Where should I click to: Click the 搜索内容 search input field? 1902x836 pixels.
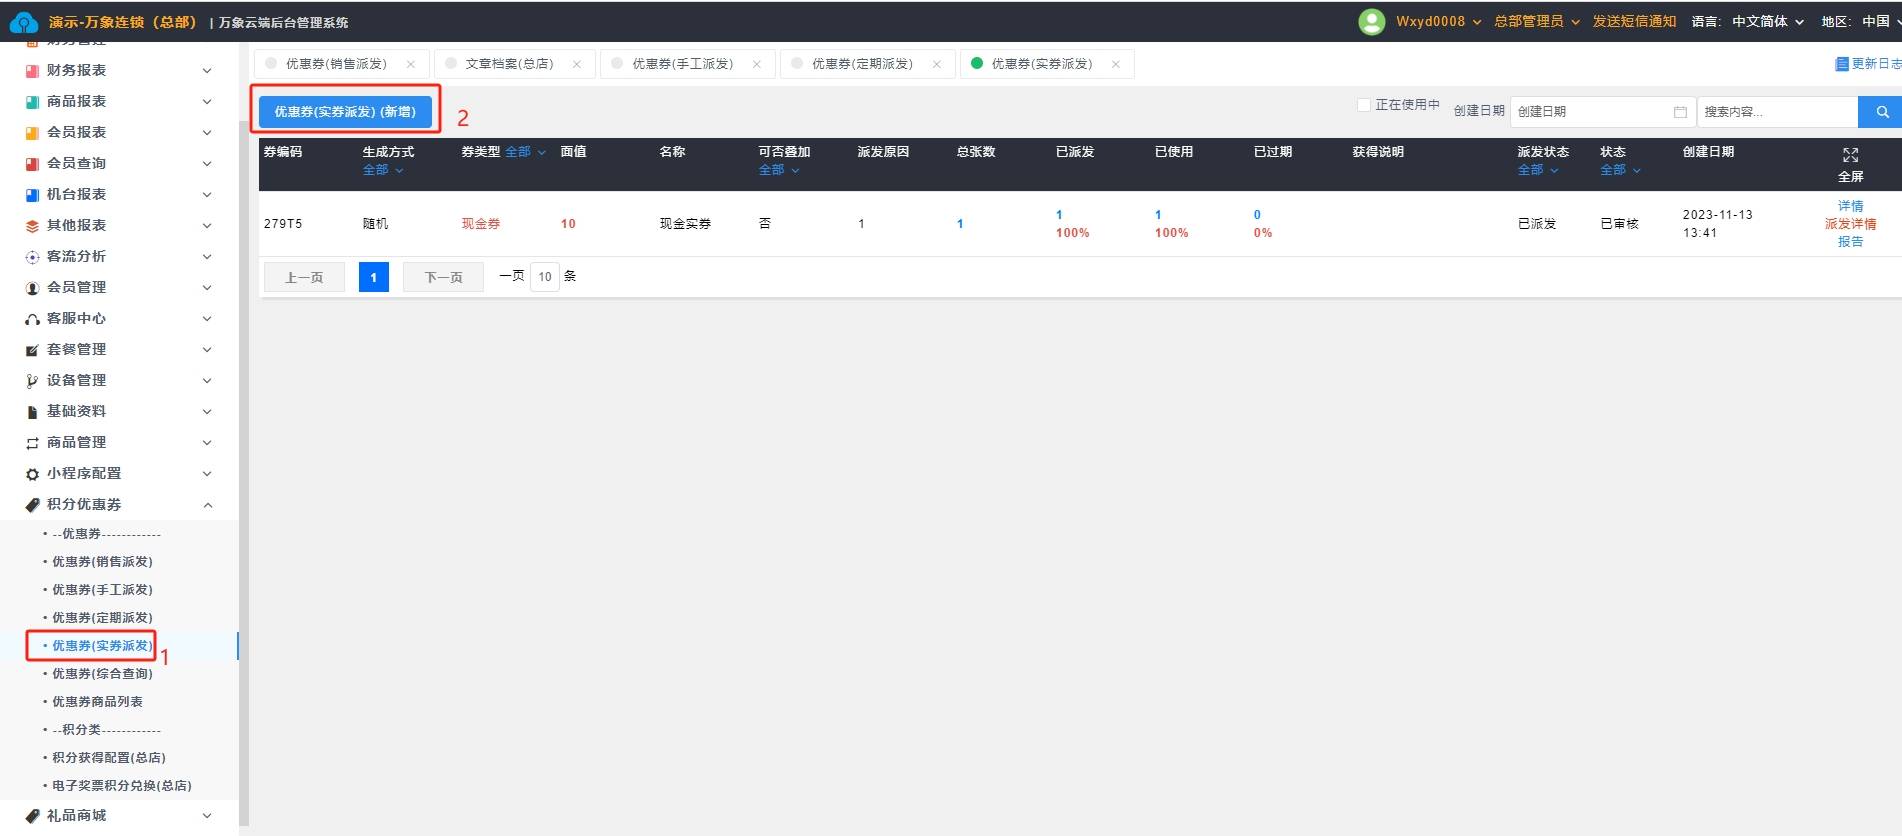[x=1777, y=112]
